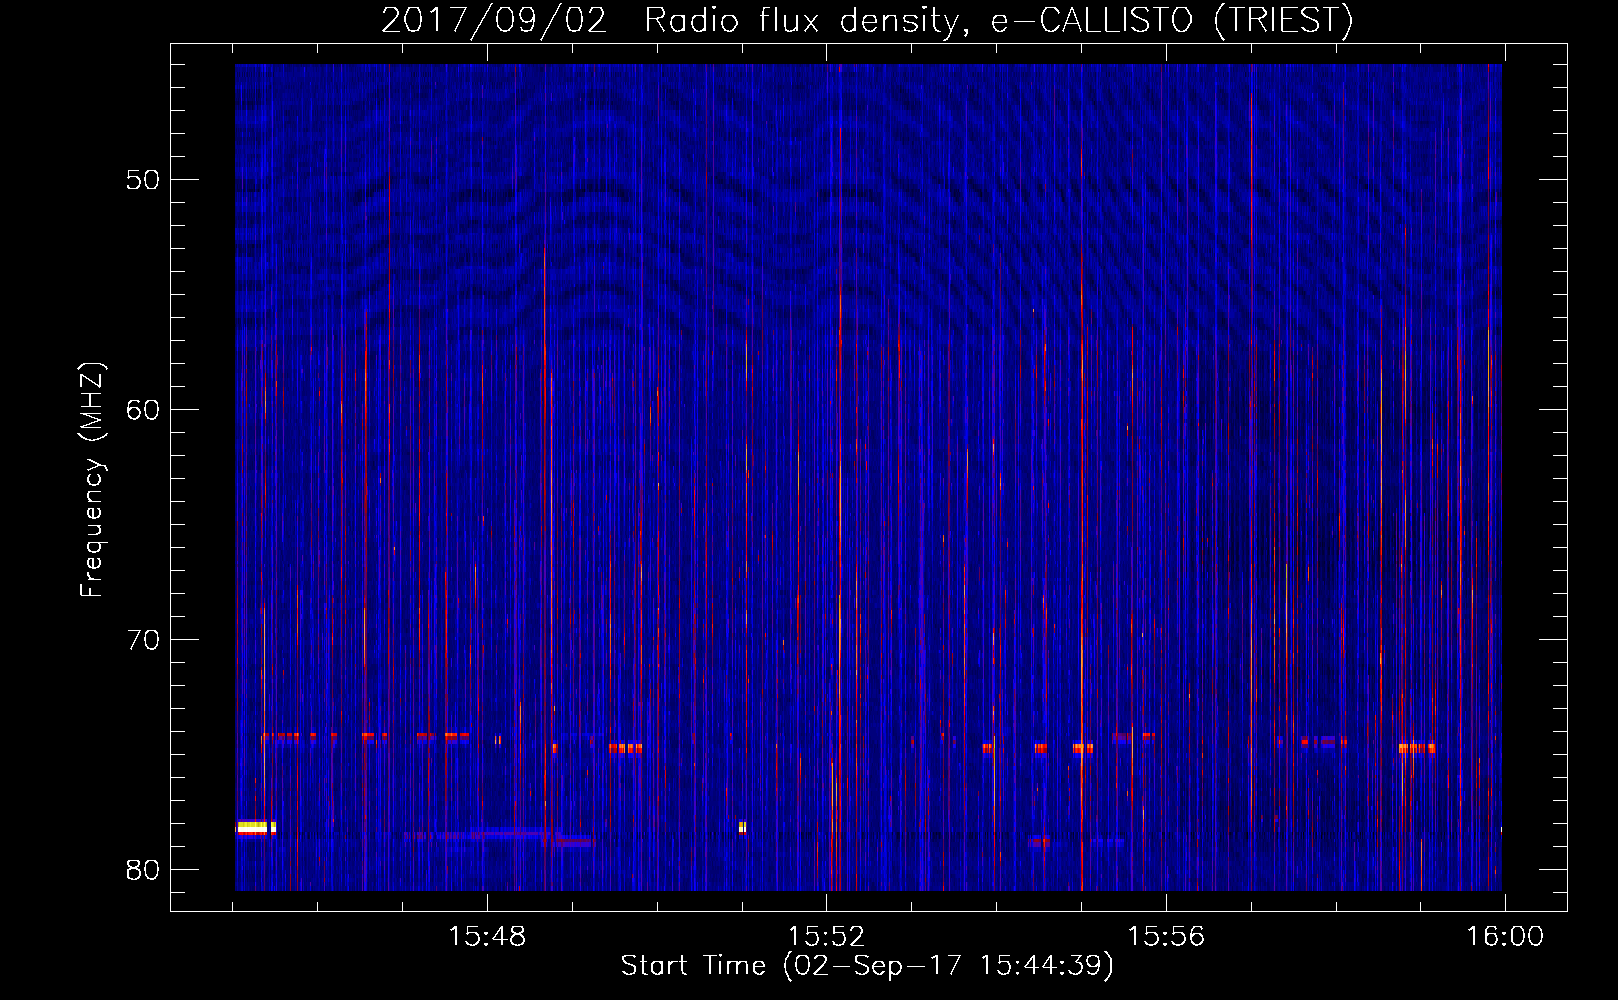Click the 'Frequency (MHZ)' axis label

coord(92,480)
